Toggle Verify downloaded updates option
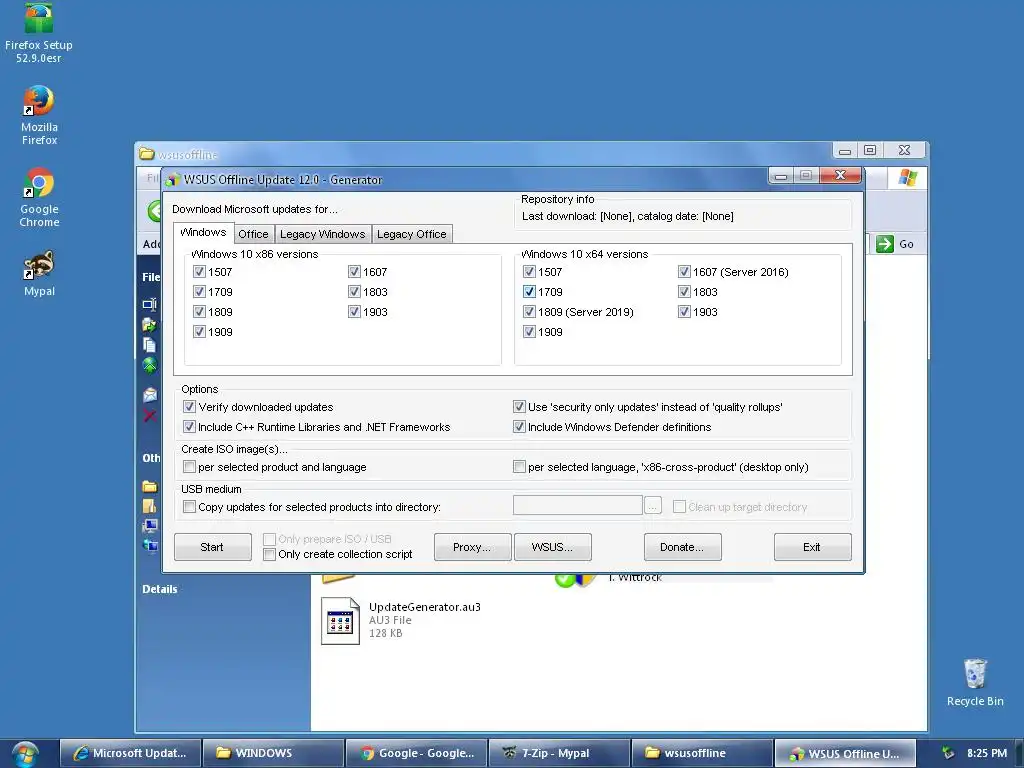Image resolution: width=1024 pixels, height=768 pixels. click(x=189, y=407)
